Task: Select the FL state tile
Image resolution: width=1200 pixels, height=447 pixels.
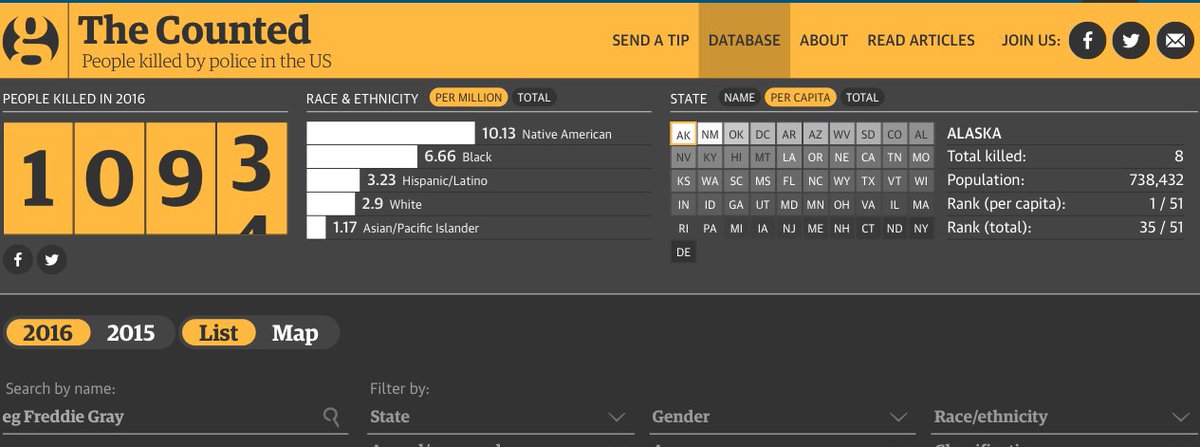Action: pyautogui.click(x=789, y=181)
